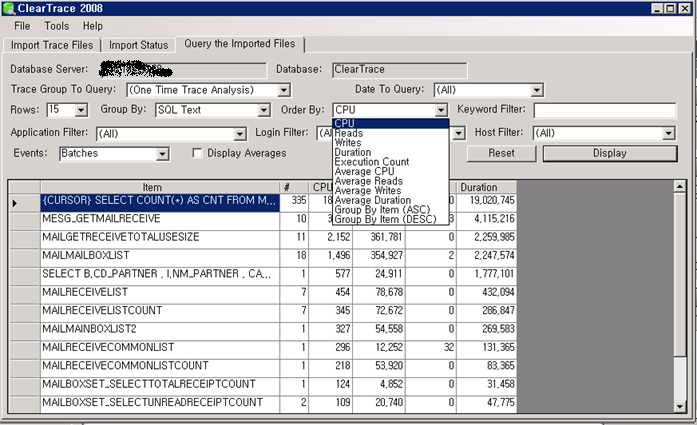Select the MAILBOXSET_SELECTUNREADRECEIPTCOUNT row
The image size is (697, 425).
pyautogui.click(x=160, y=404)
